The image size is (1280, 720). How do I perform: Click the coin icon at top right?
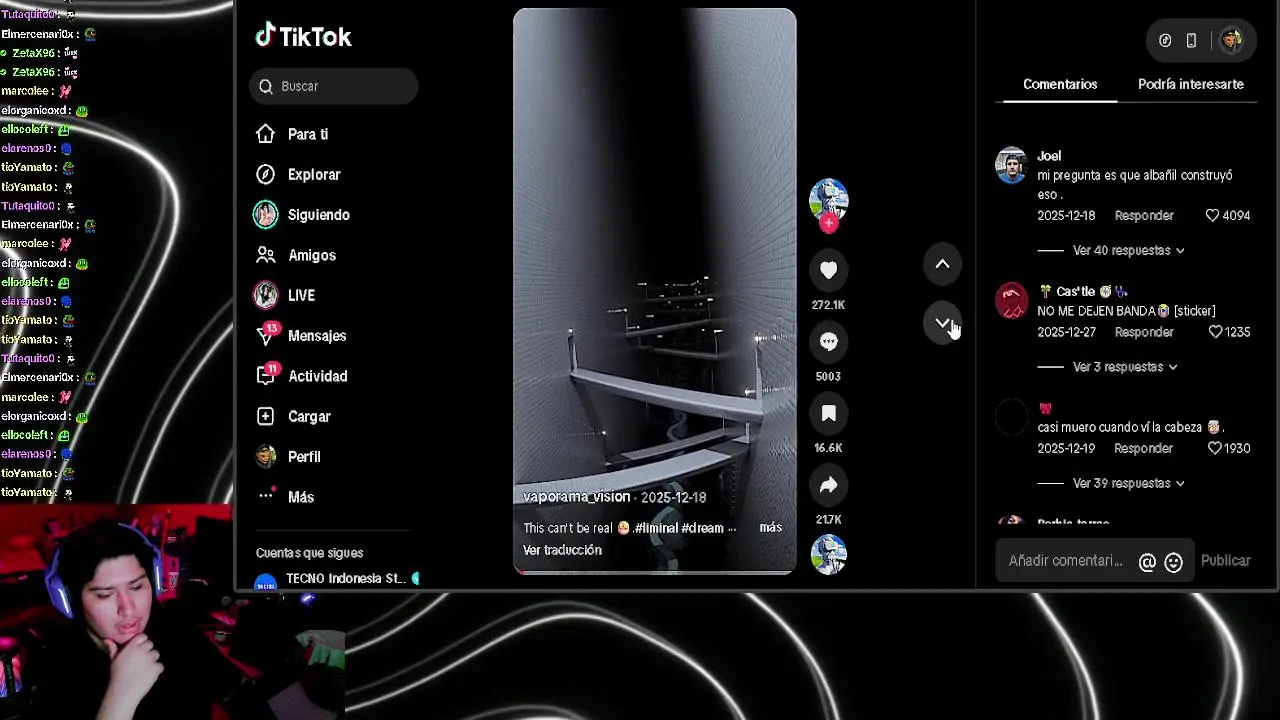[1165, 40]
